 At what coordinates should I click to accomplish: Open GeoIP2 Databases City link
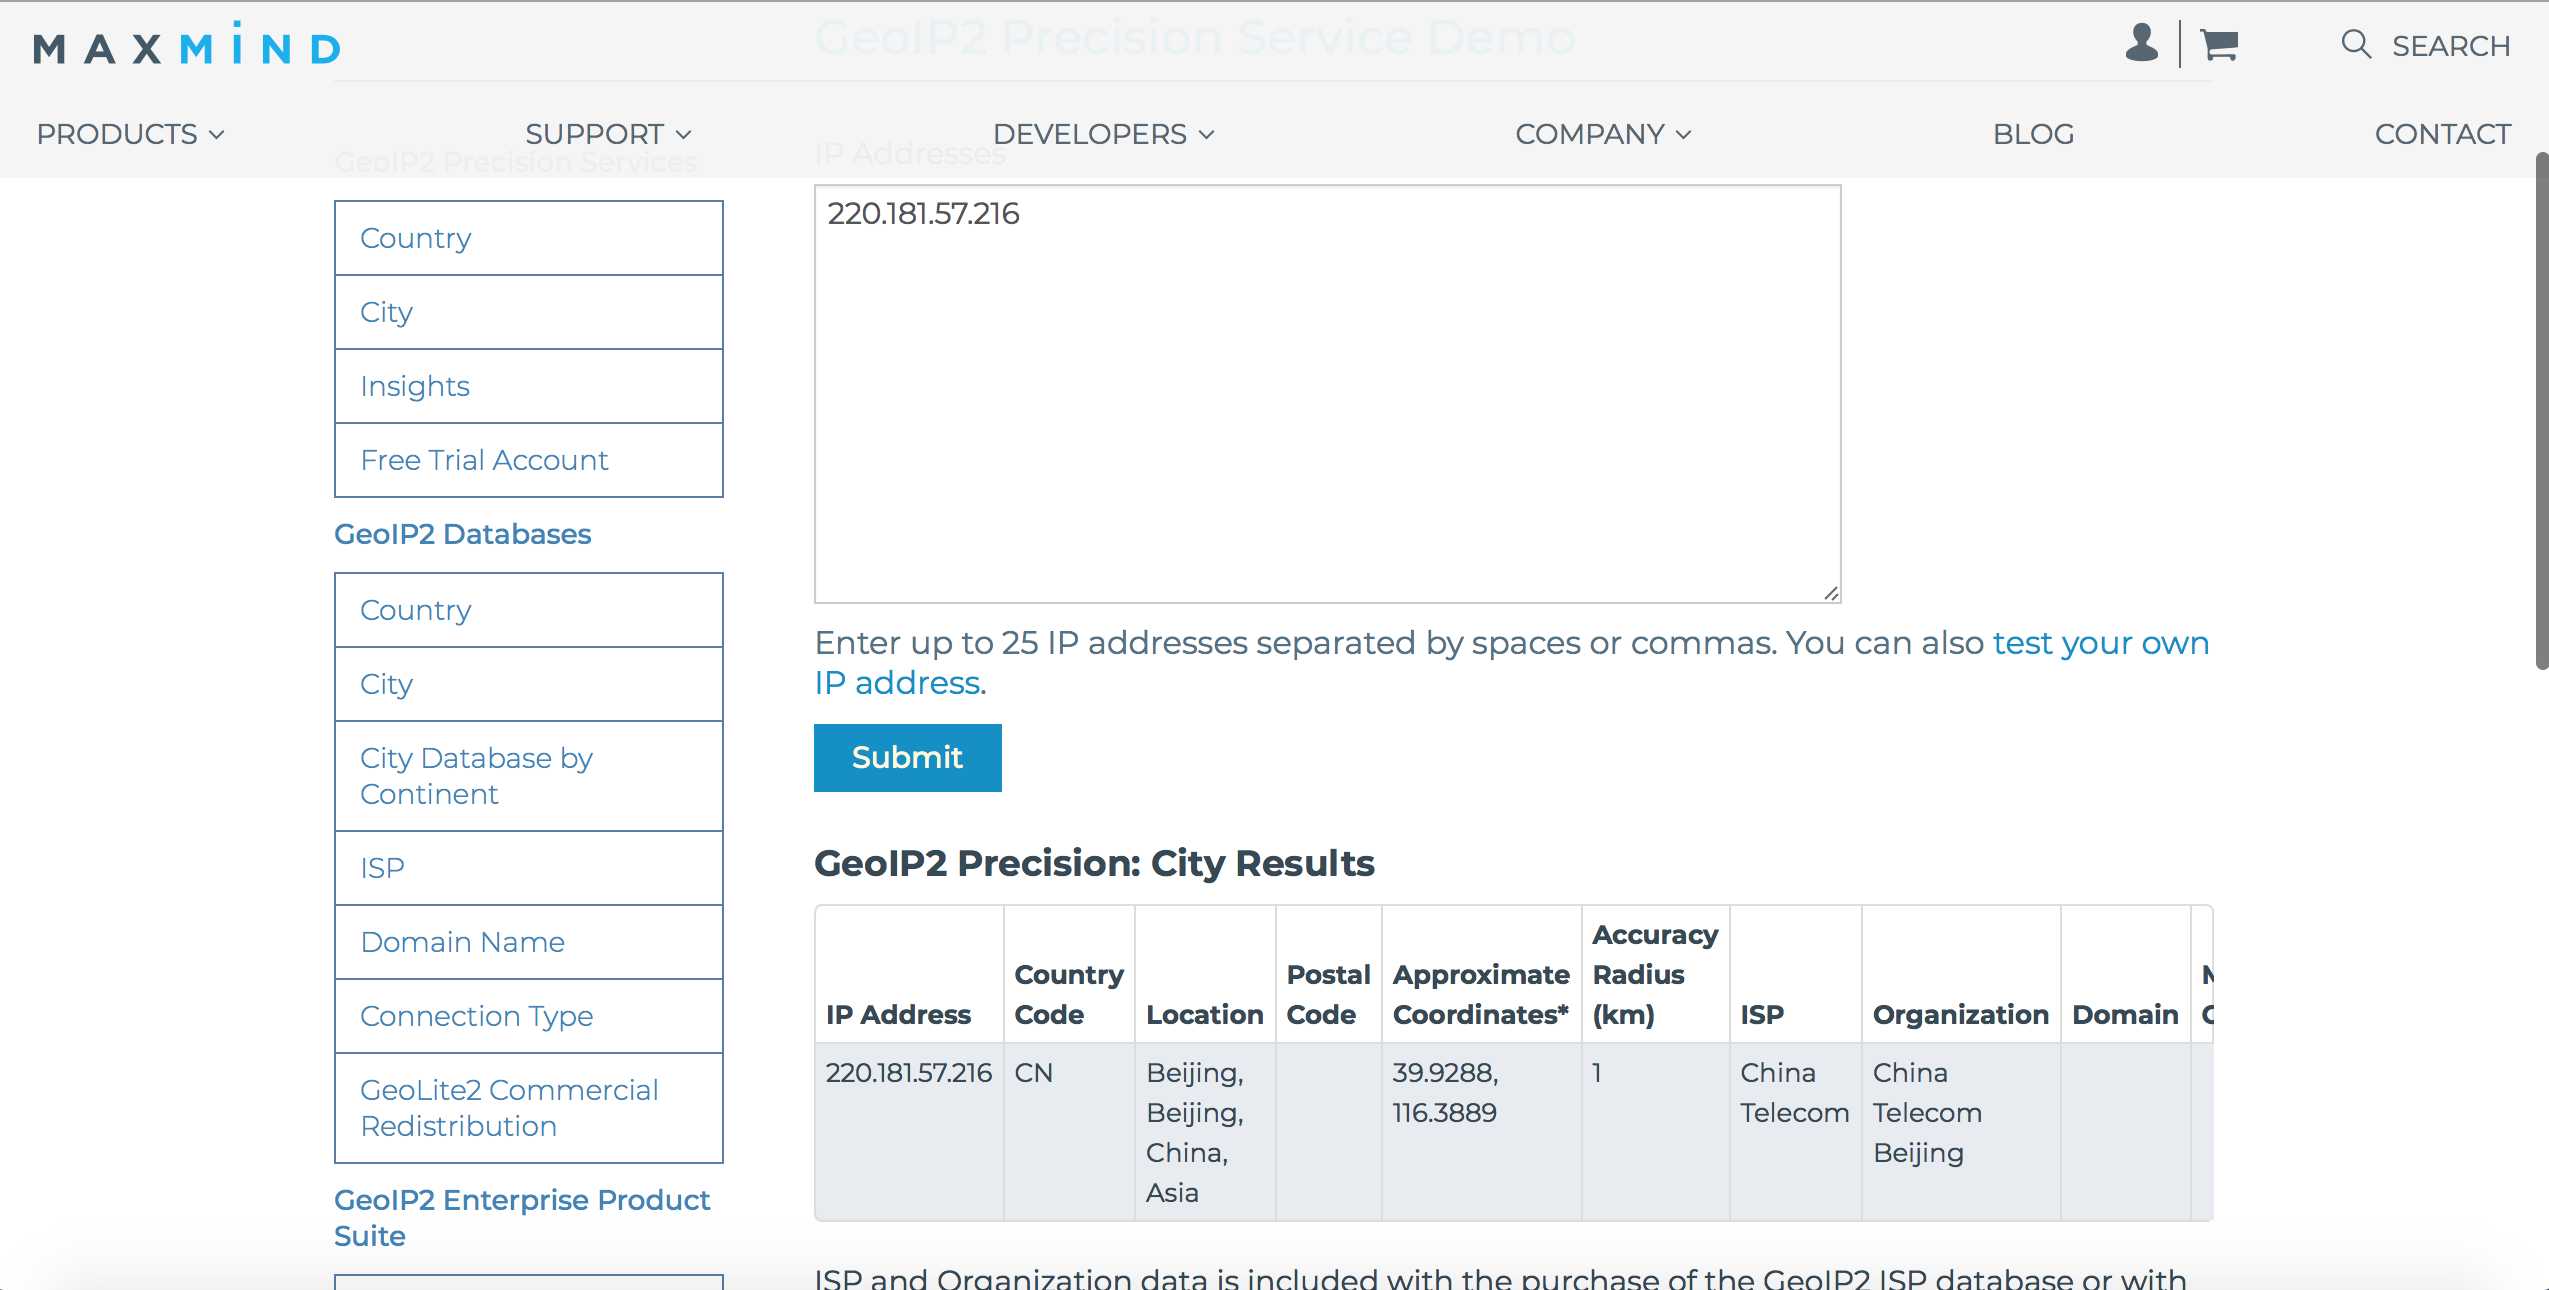tap(529, 684)
